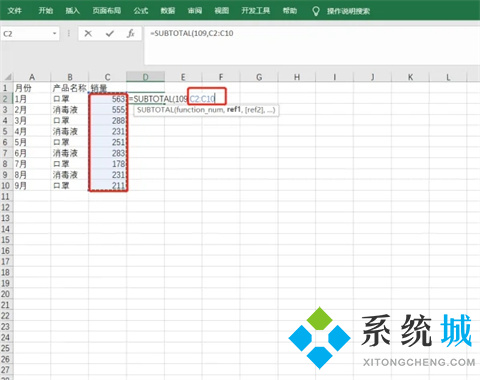Click the 操作说明搜索 search box
Viewport: 480px width, 380px height.
tap(348, 11)
